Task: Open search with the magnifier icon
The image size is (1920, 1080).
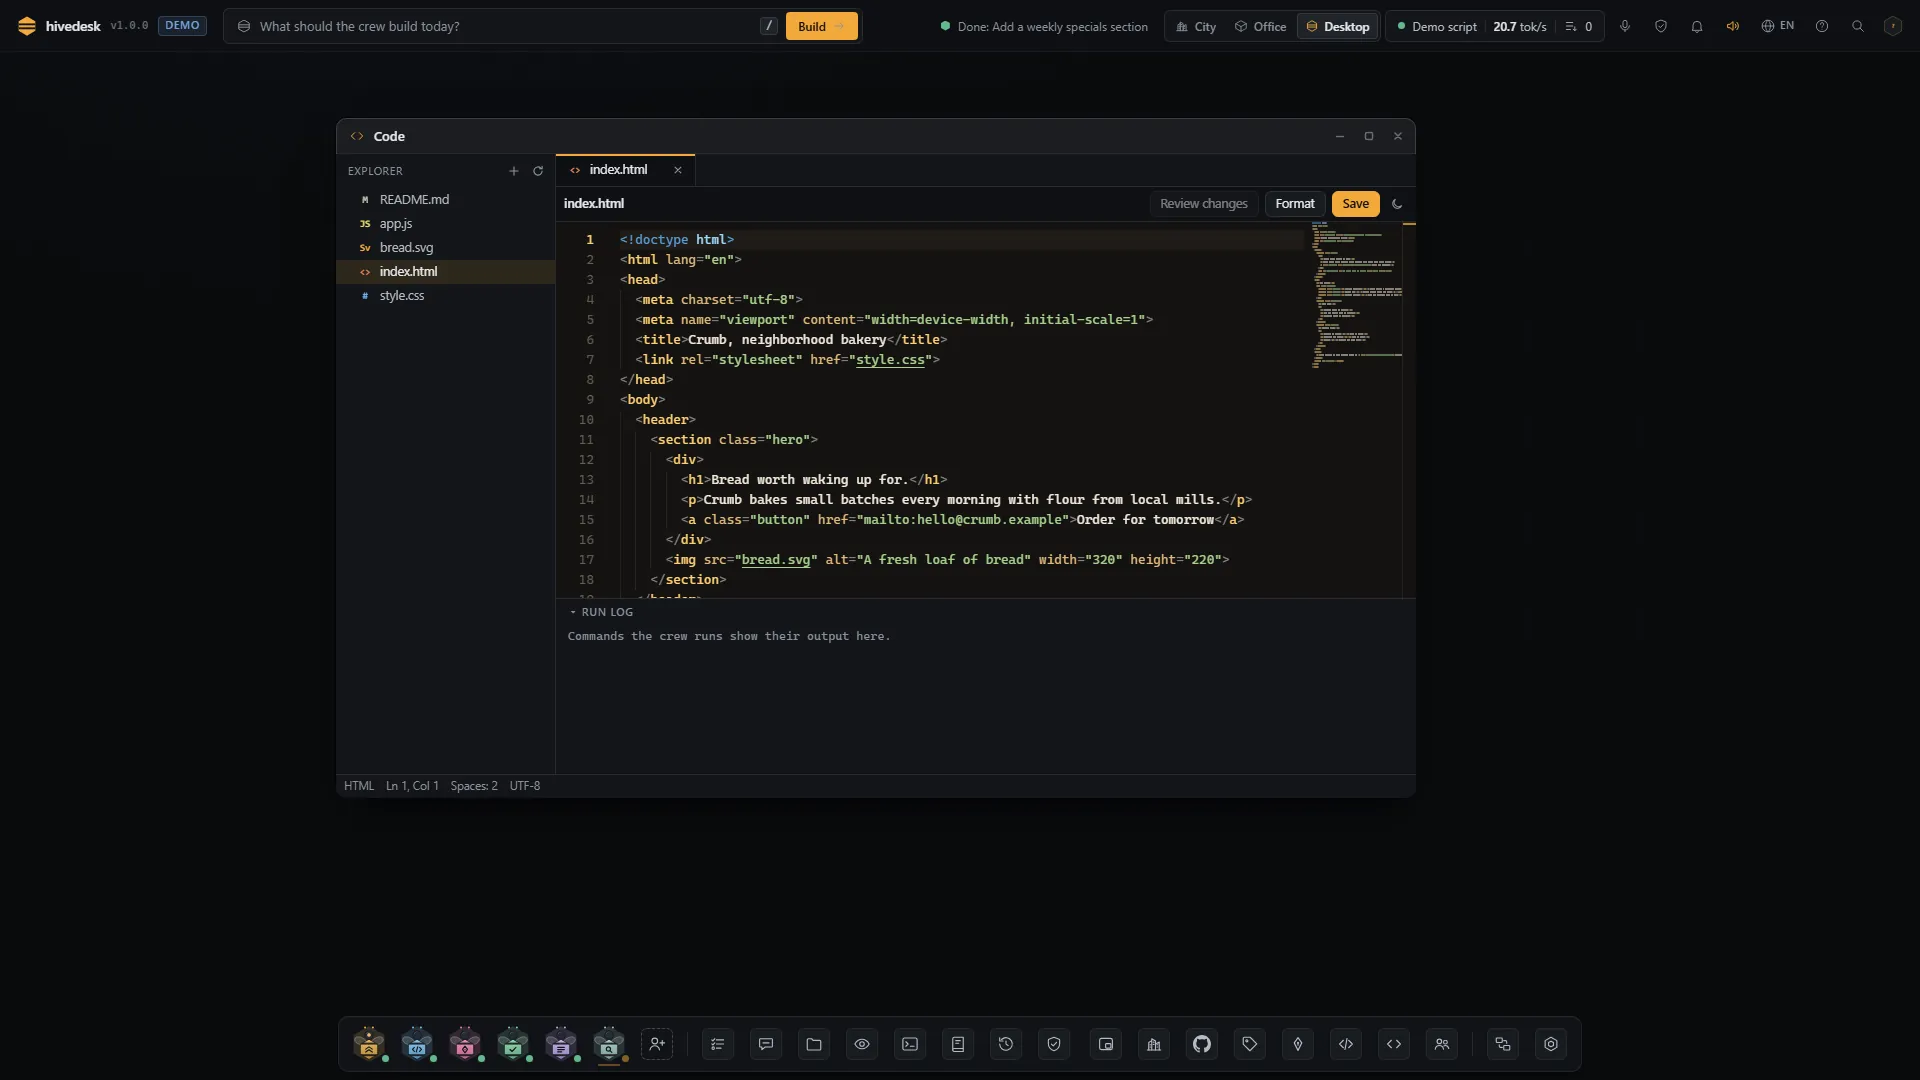Action: [1858, 26]
